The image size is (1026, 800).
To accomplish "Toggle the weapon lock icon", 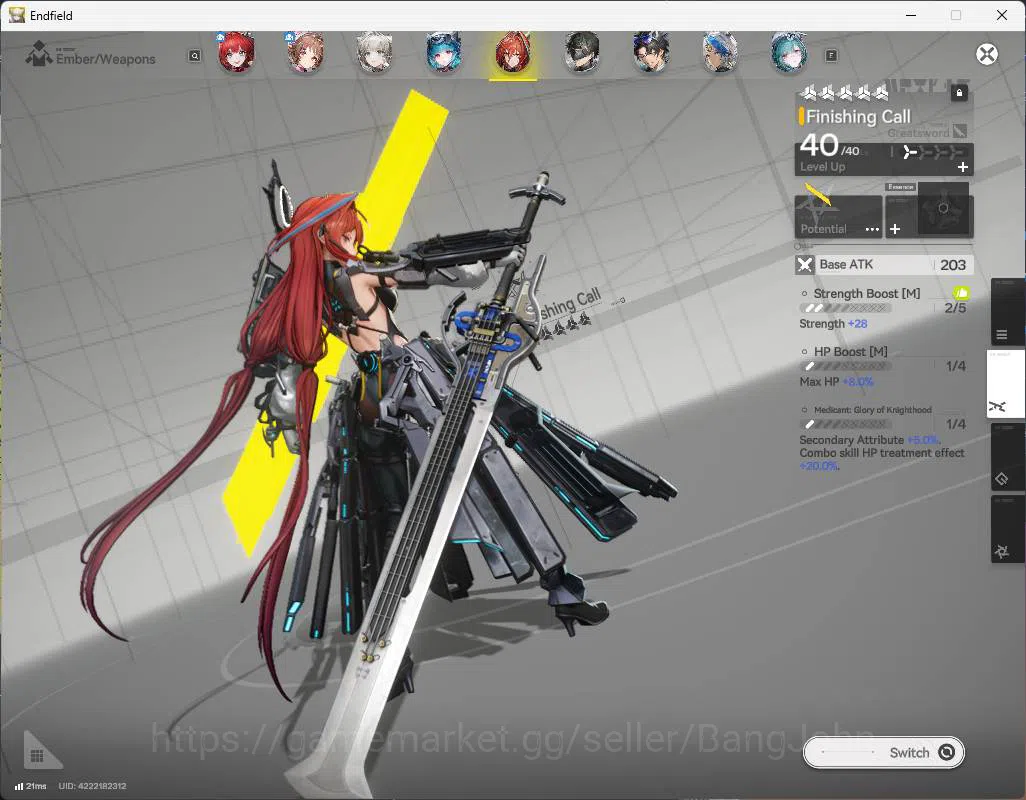I will coord(959,93).
